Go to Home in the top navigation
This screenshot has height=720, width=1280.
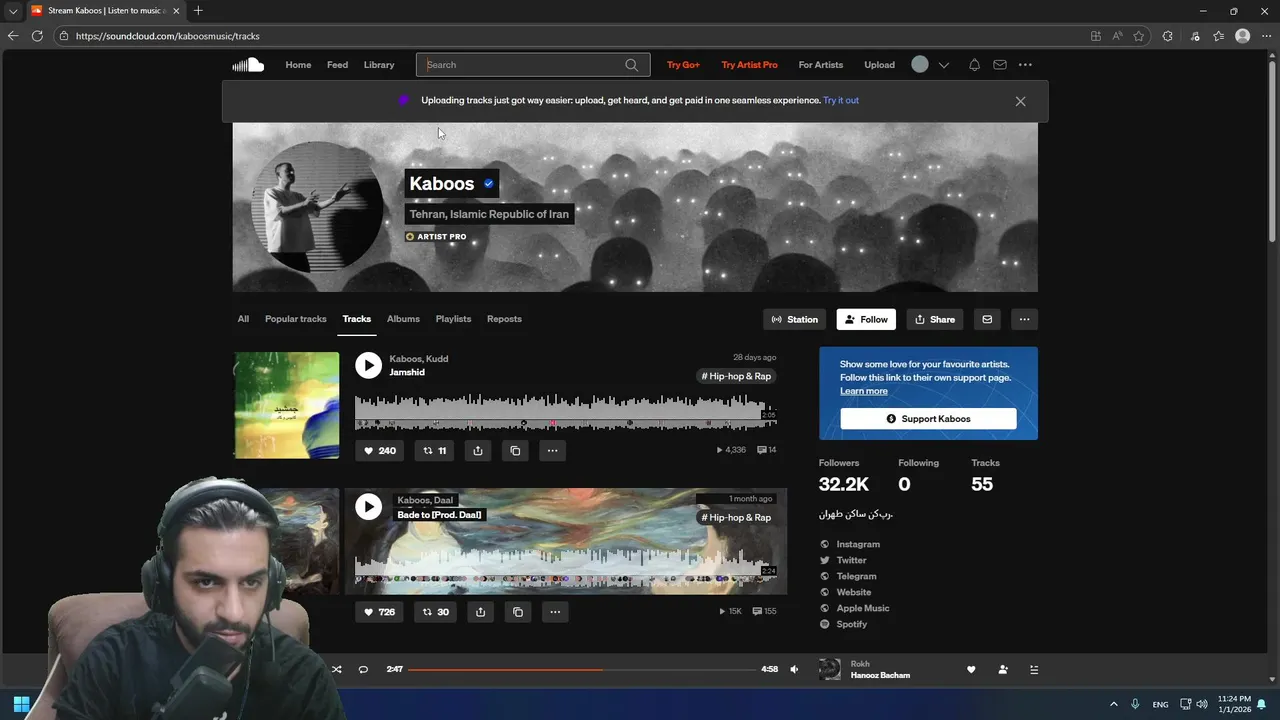(298, 65)
